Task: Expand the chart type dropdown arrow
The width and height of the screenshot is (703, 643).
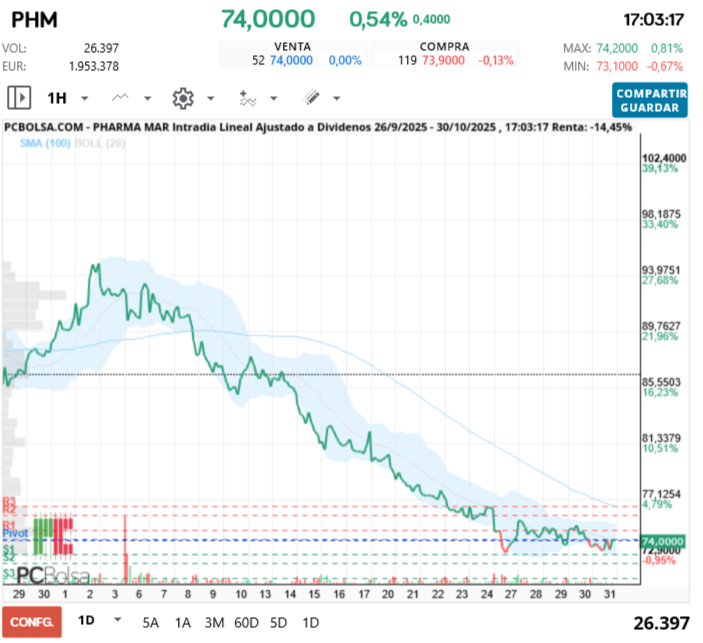Action: click(148, 99)
